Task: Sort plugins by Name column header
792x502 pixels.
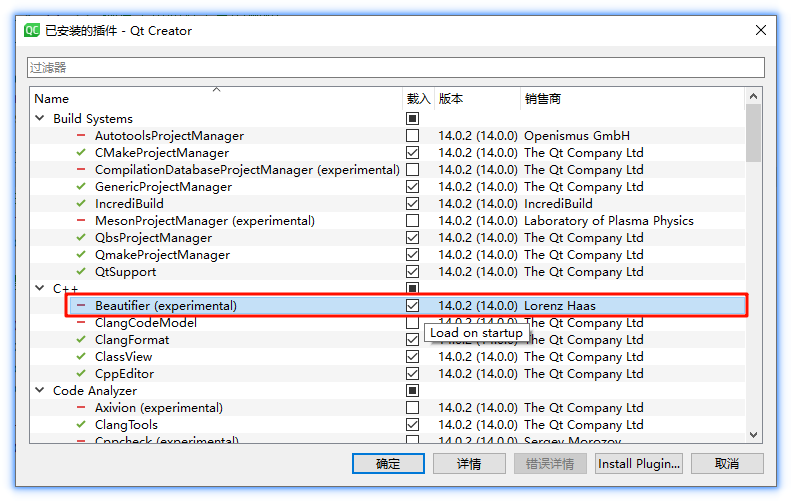Action: 216,98
